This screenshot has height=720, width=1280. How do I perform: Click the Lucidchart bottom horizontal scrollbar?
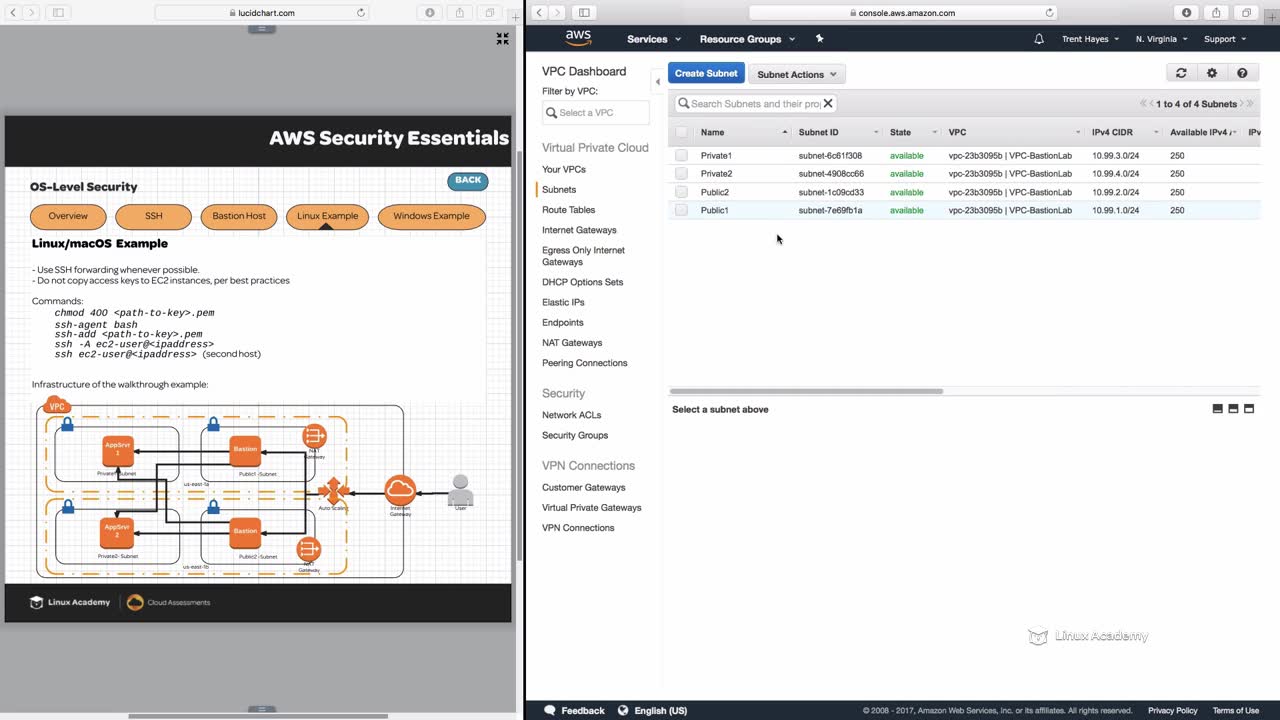tap(258, 716)
